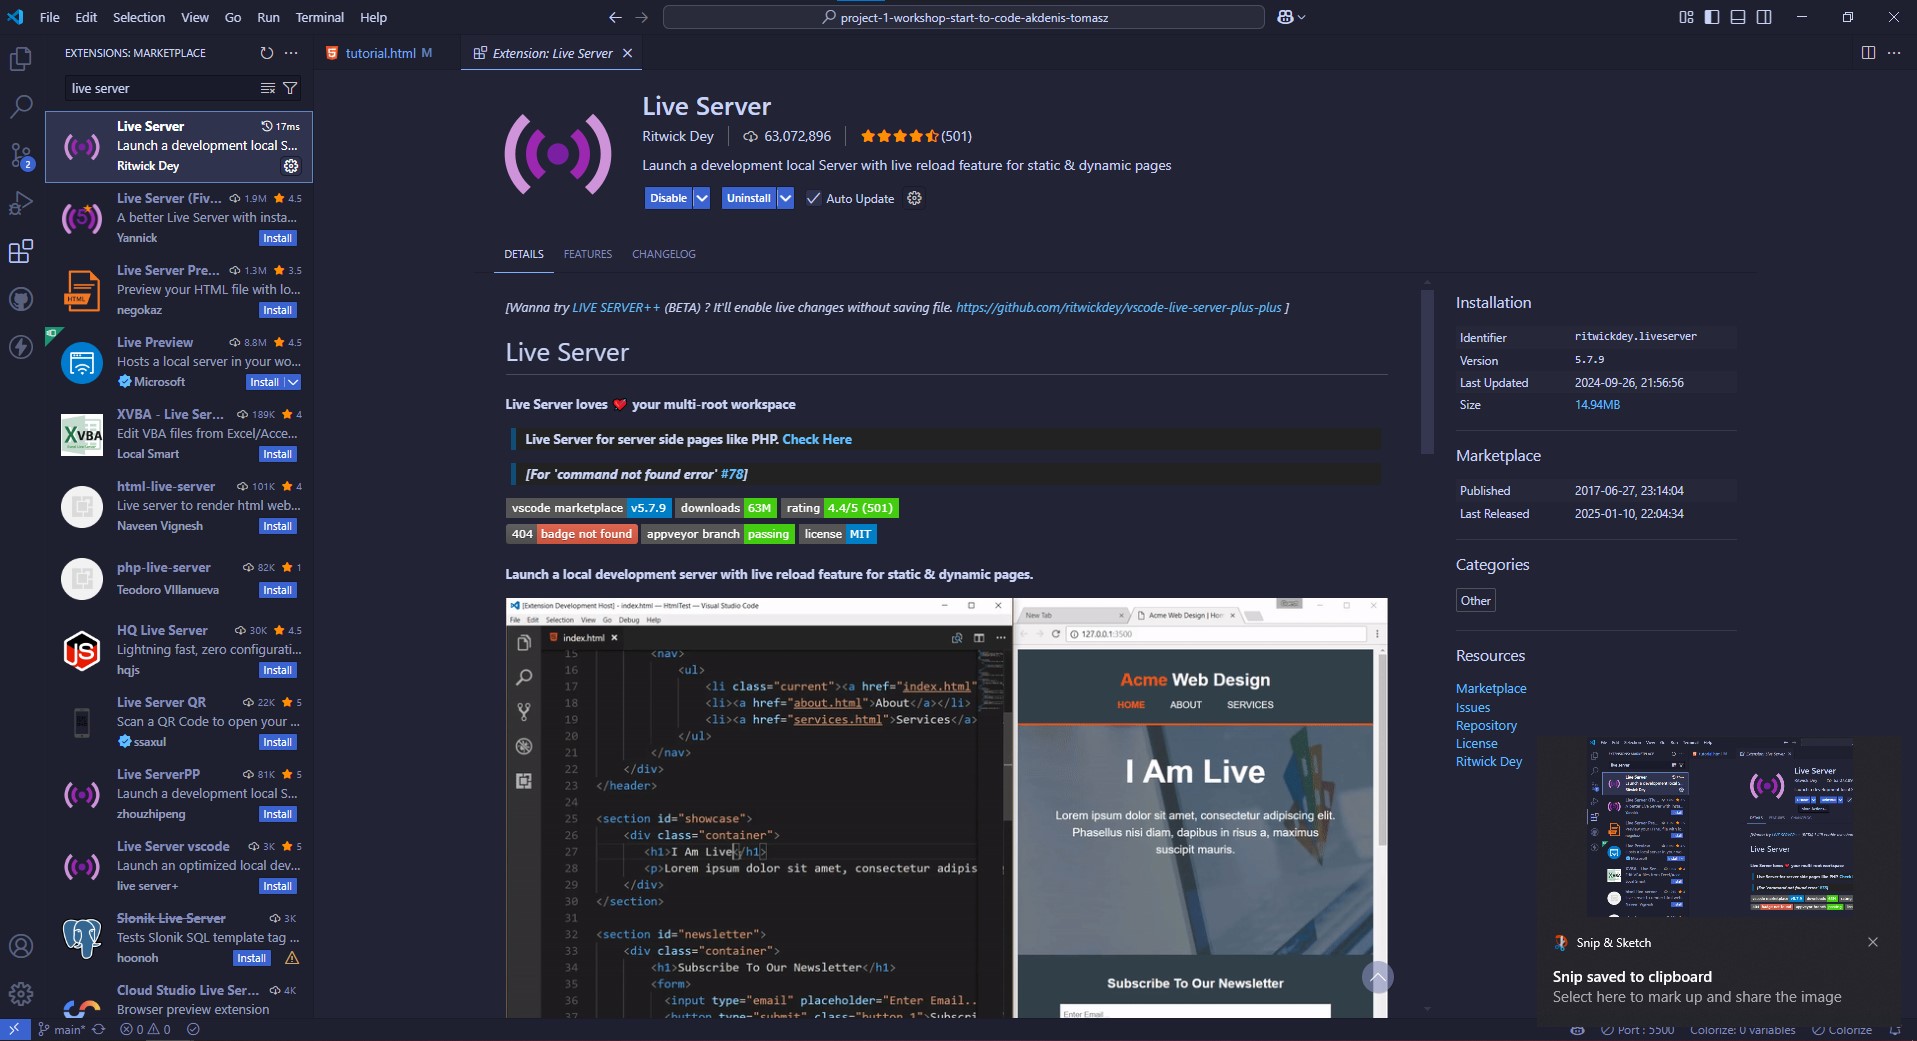
Task: Open the Repository resource link
Action: point(1486,725)
